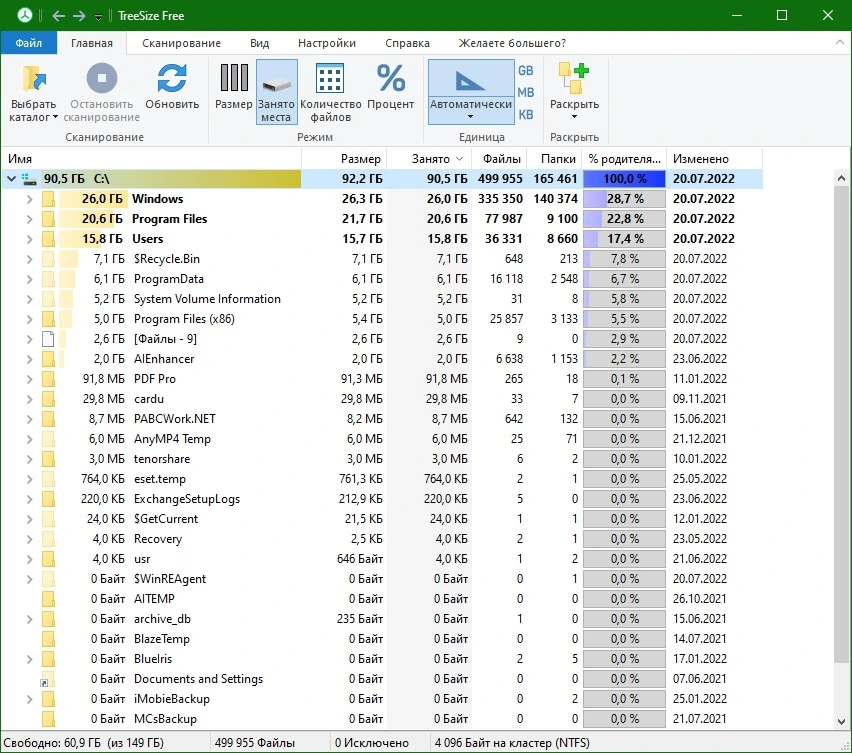Image resolution: width=852 pixels, height=753 pixels.
Task: Expand the Program Files folder
Action: [x=29, y=219]
